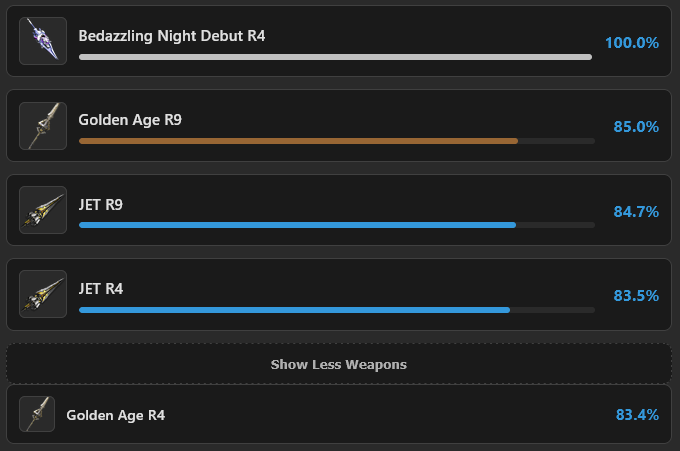Click the 84.7% percentage value
Viewport: 680px width, 451px height.
636,212
